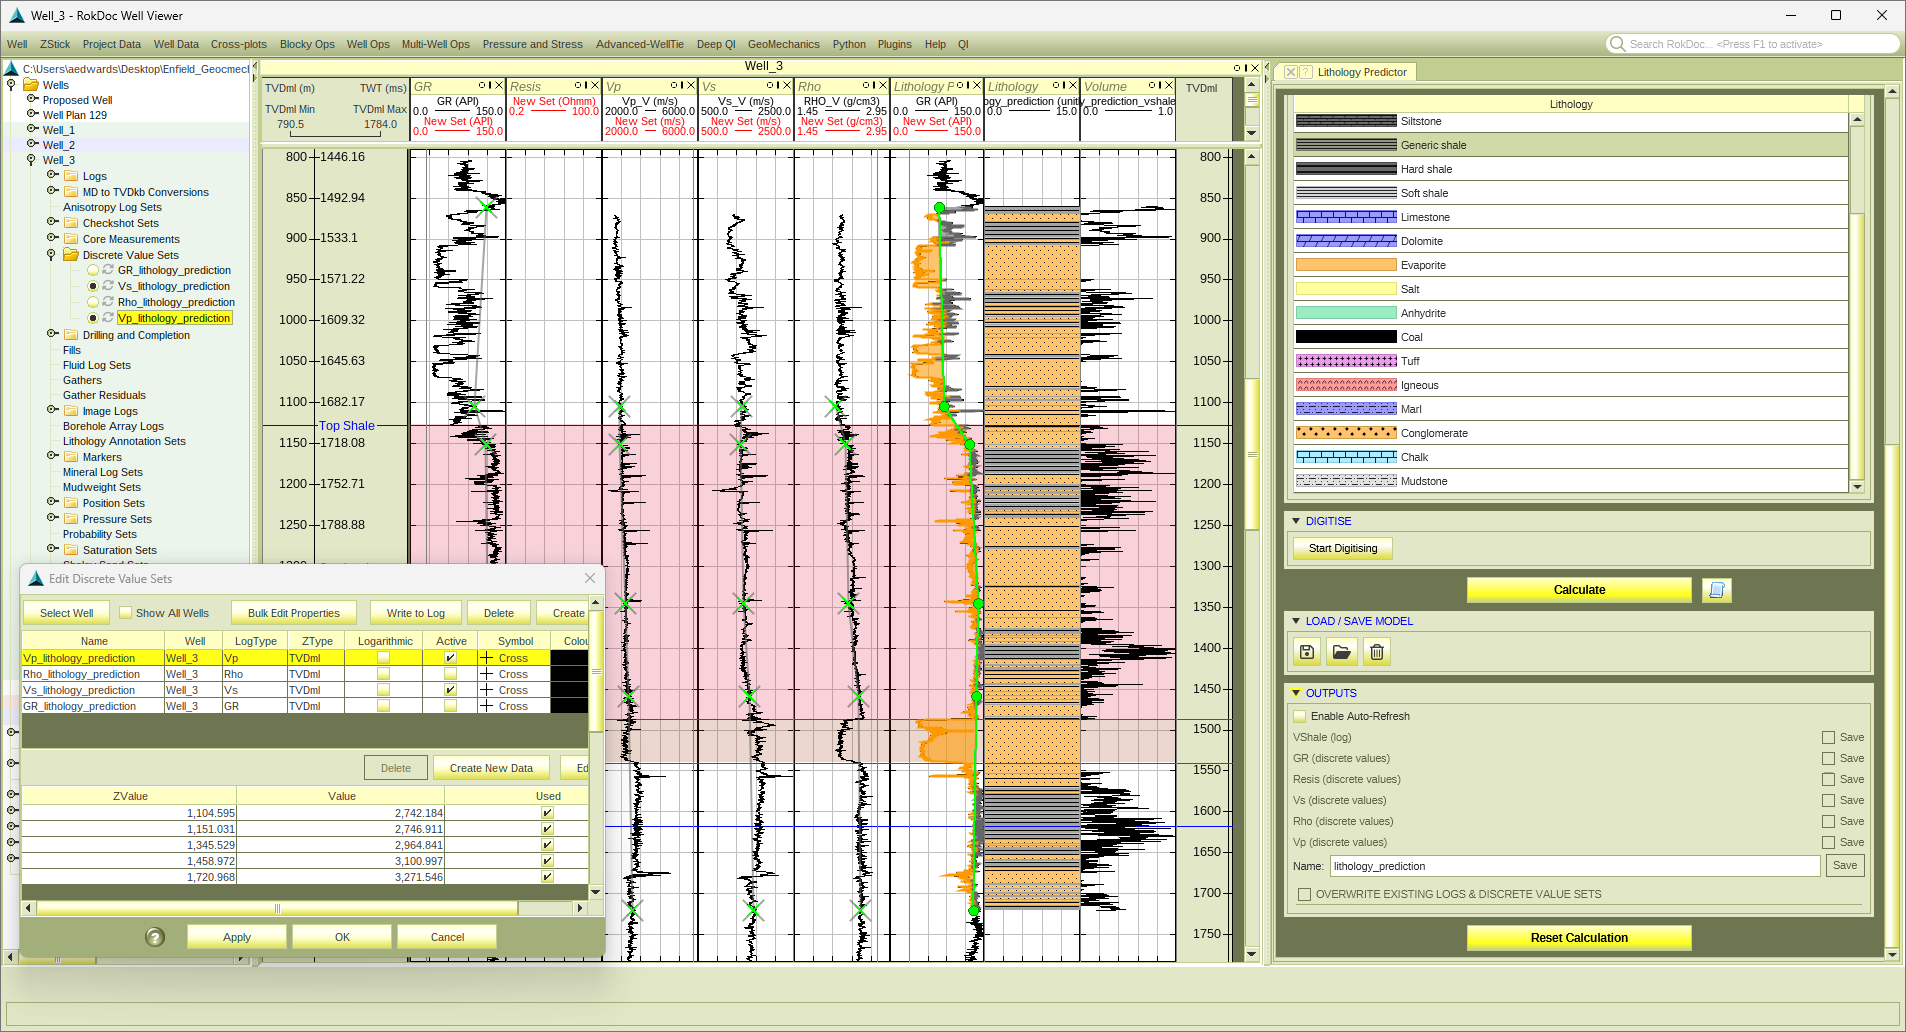Toggle Show All Wells

124,612
